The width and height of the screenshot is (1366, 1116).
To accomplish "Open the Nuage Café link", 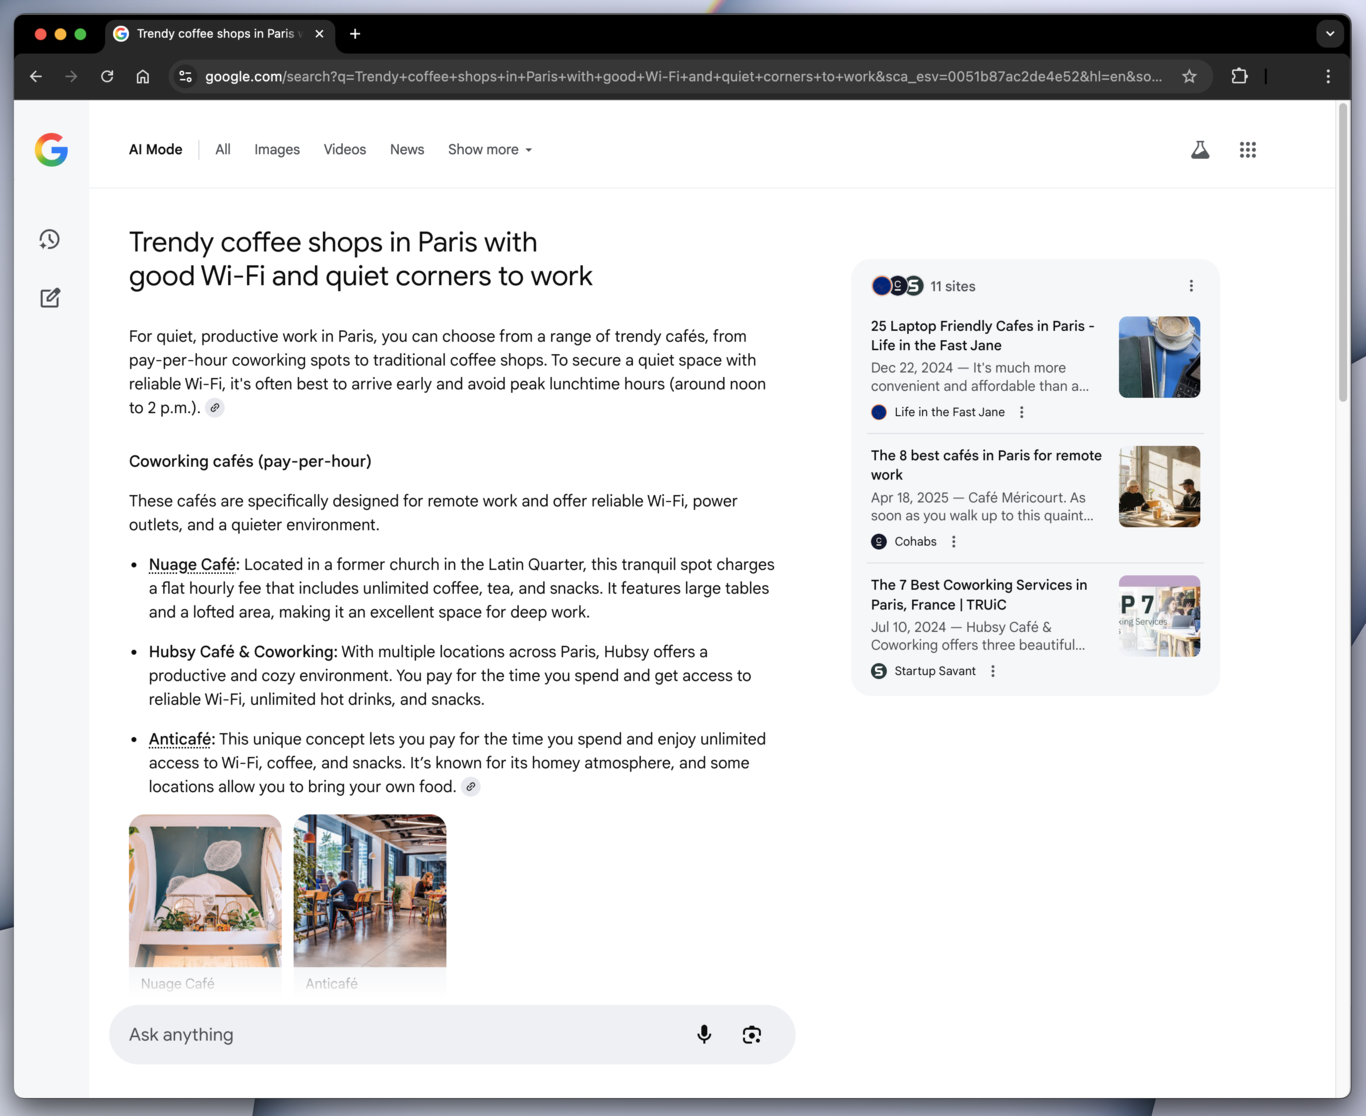I will (x=192, y=565).
